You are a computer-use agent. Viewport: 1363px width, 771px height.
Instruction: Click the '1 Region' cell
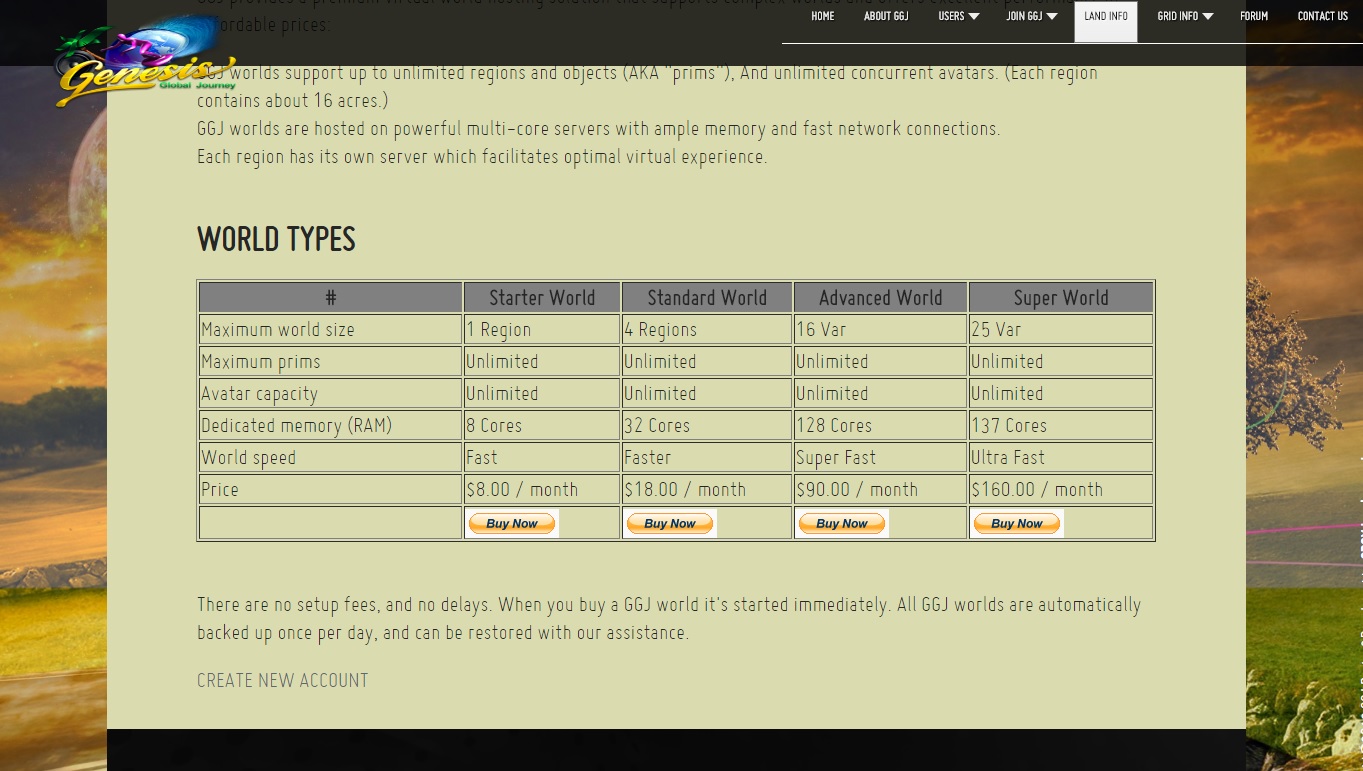pos(542,329)
